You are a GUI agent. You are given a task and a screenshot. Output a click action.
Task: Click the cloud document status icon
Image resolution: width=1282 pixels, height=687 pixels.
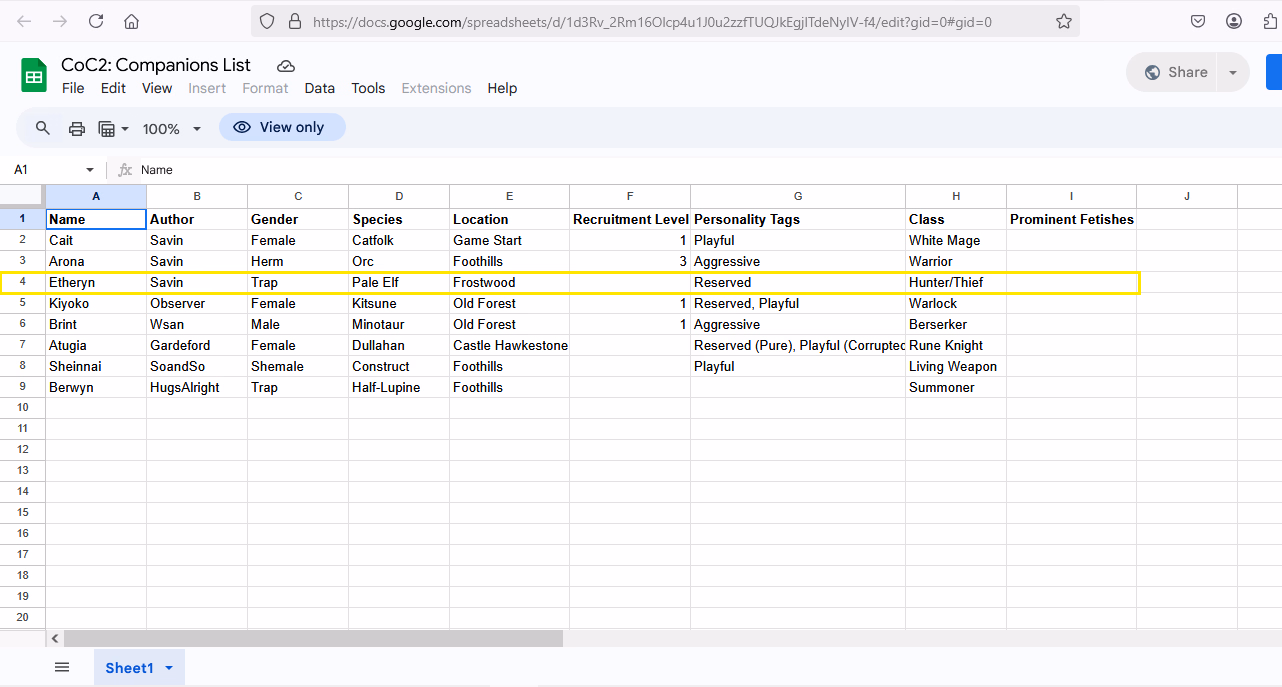(x=286, y=66)
